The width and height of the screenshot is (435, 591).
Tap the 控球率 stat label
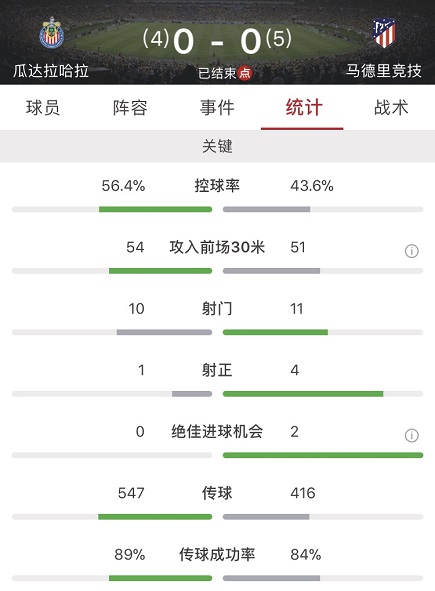coord(217,186)
